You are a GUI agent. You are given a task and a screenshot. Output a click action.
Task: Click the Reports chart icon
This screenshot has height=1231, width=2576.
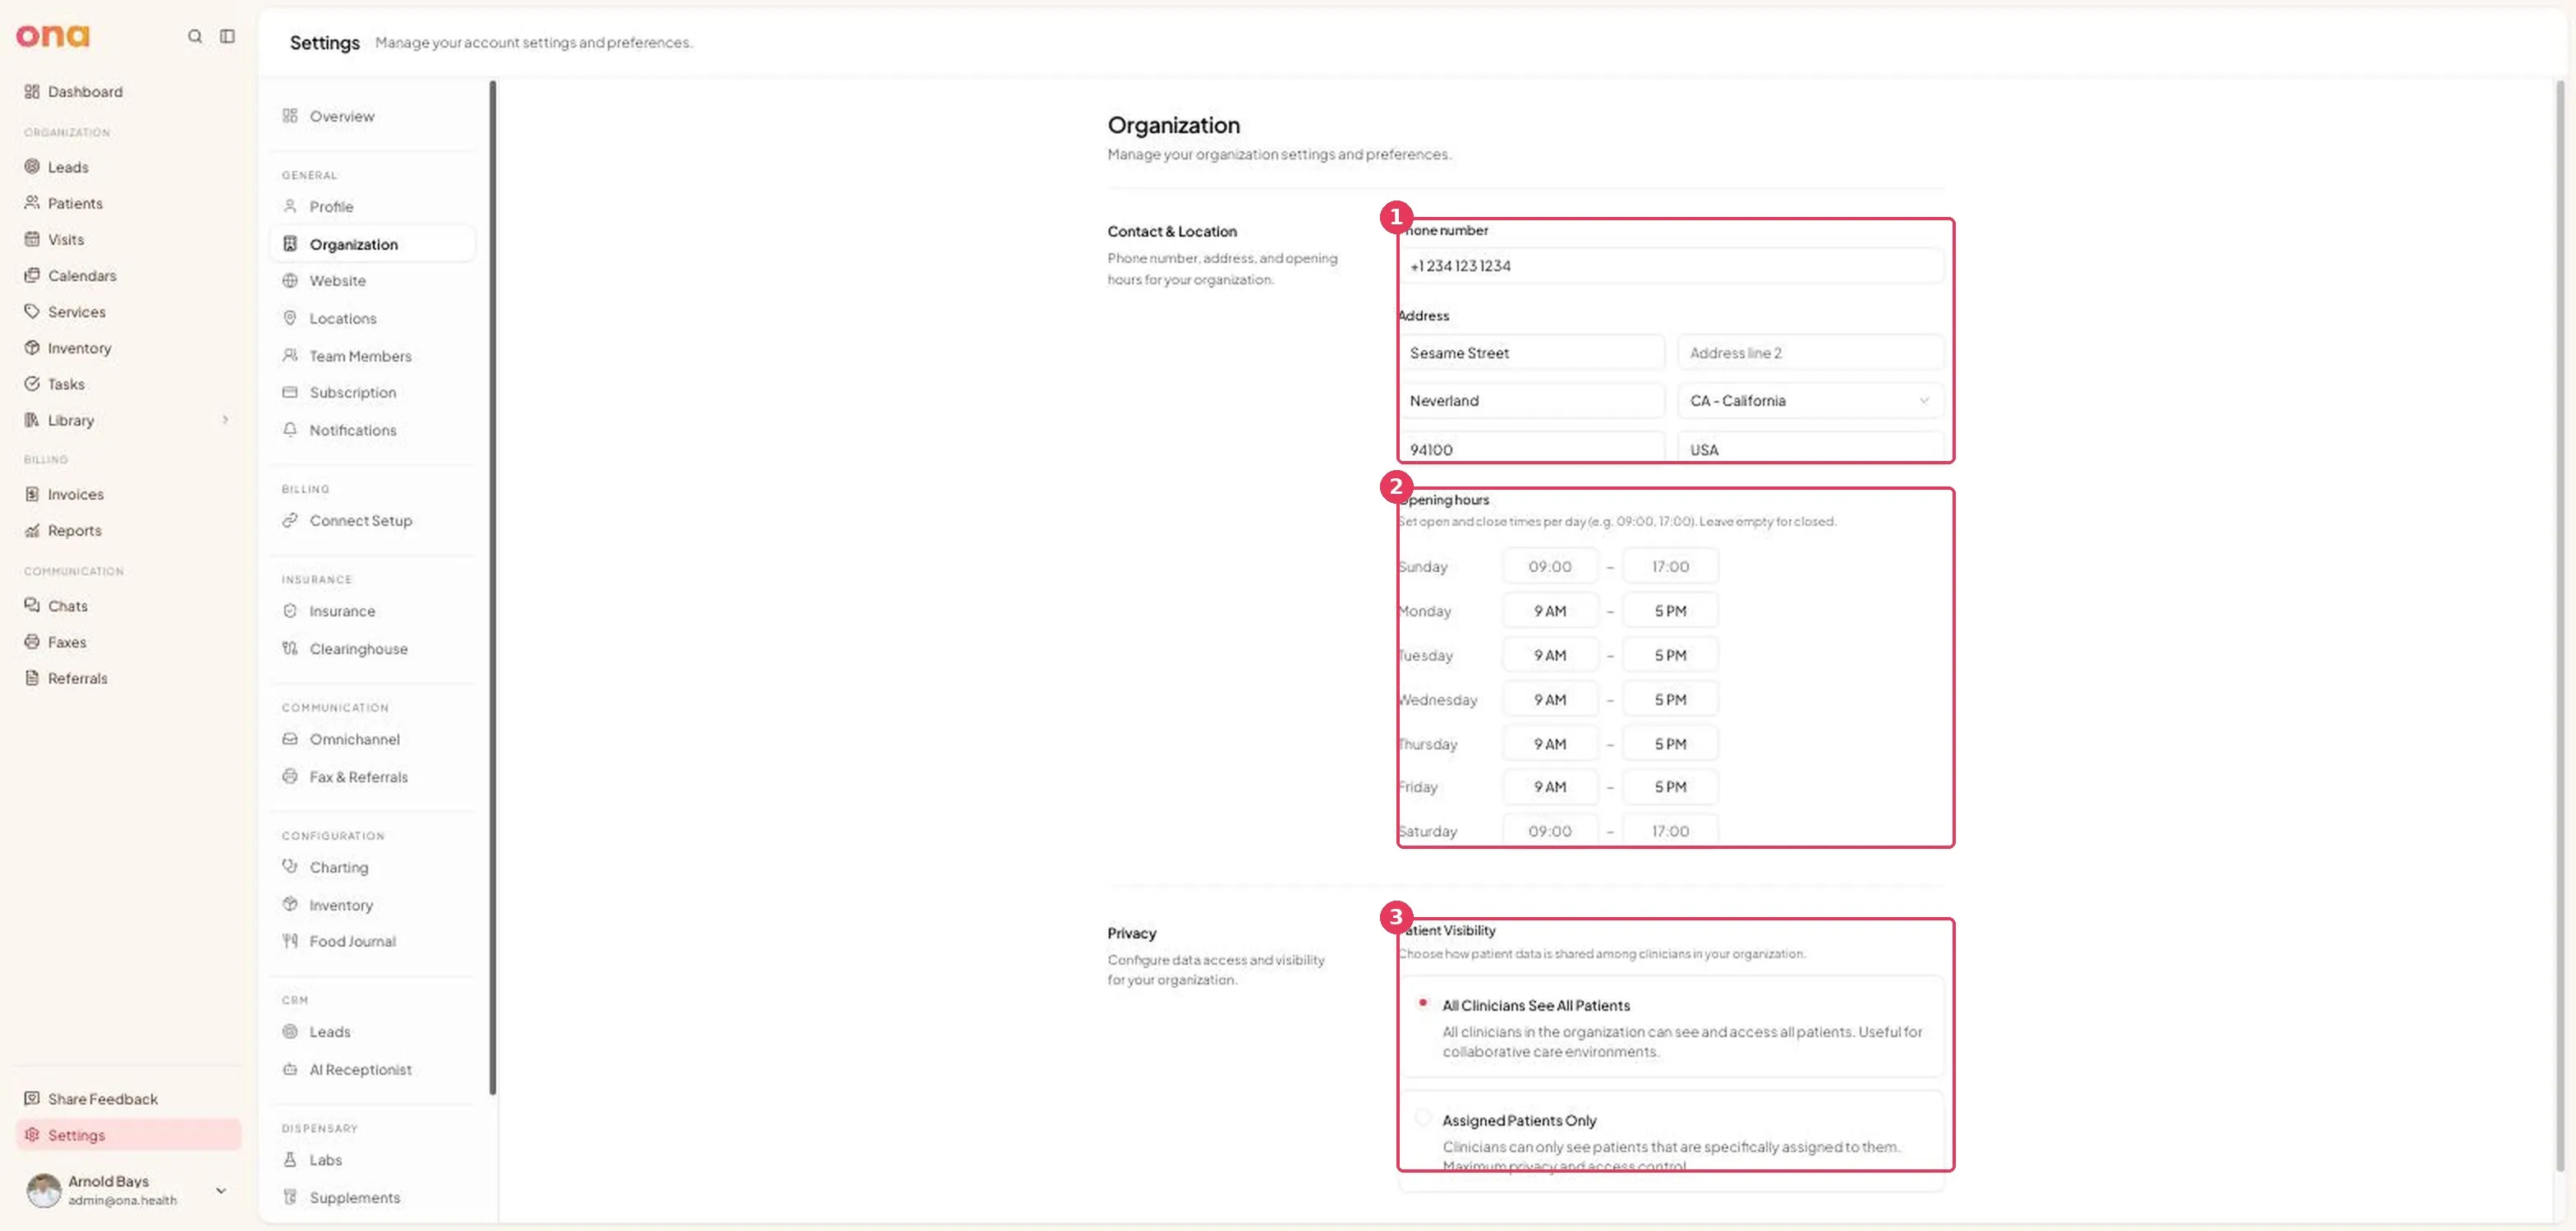pos(32,530)
